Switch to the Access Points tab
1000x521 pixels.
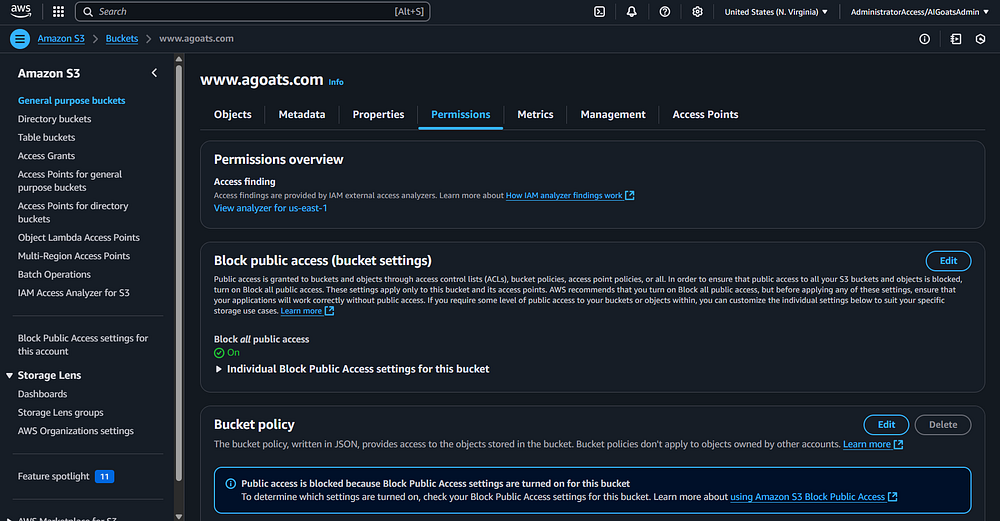[x=705, y=115]
